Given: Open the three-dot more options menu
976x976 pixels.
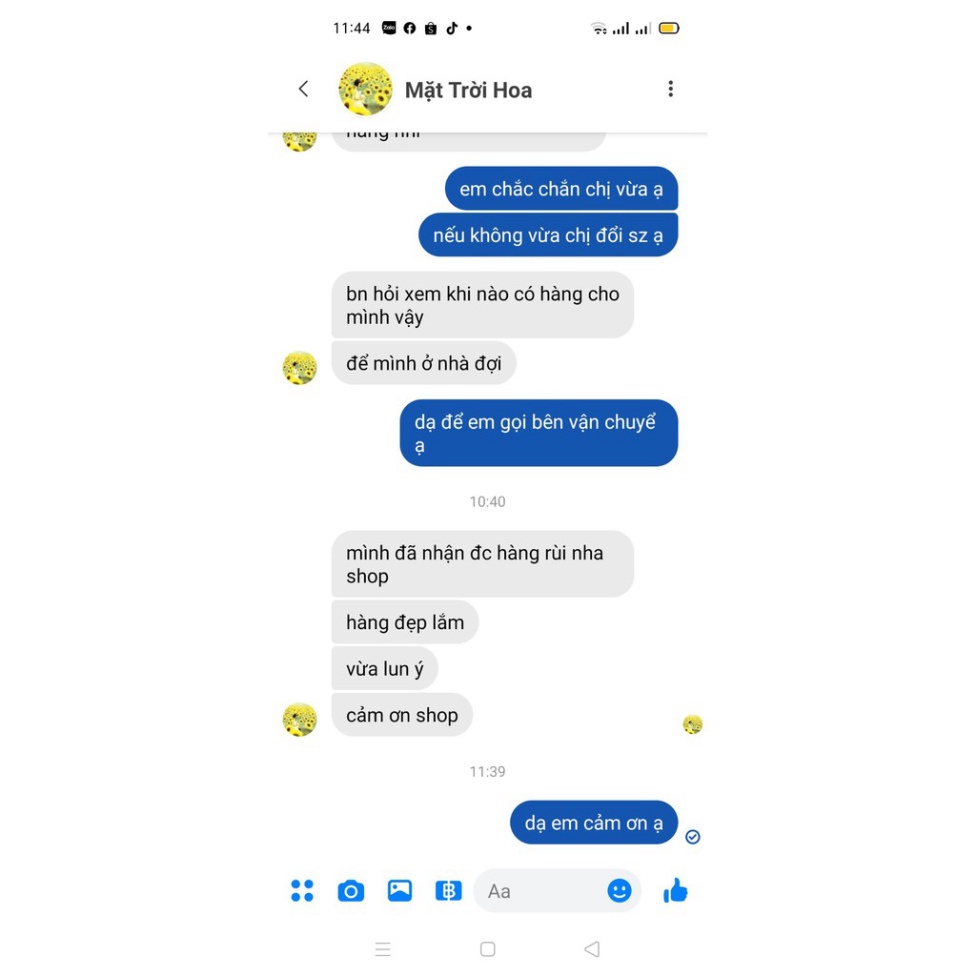Looking at the screenshot, I should point(670,89).
